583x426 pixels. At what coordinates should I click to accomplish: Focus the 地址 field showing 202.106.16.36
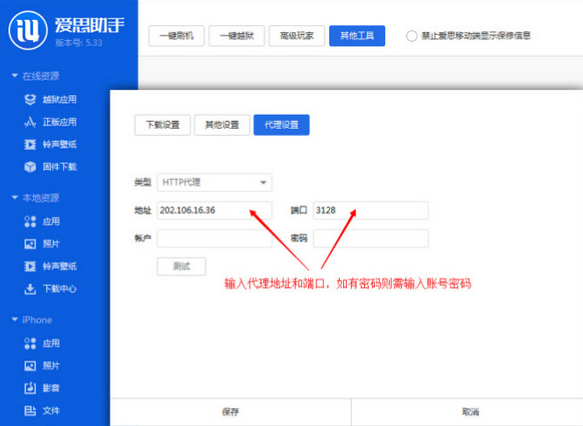tap(215, 210)
